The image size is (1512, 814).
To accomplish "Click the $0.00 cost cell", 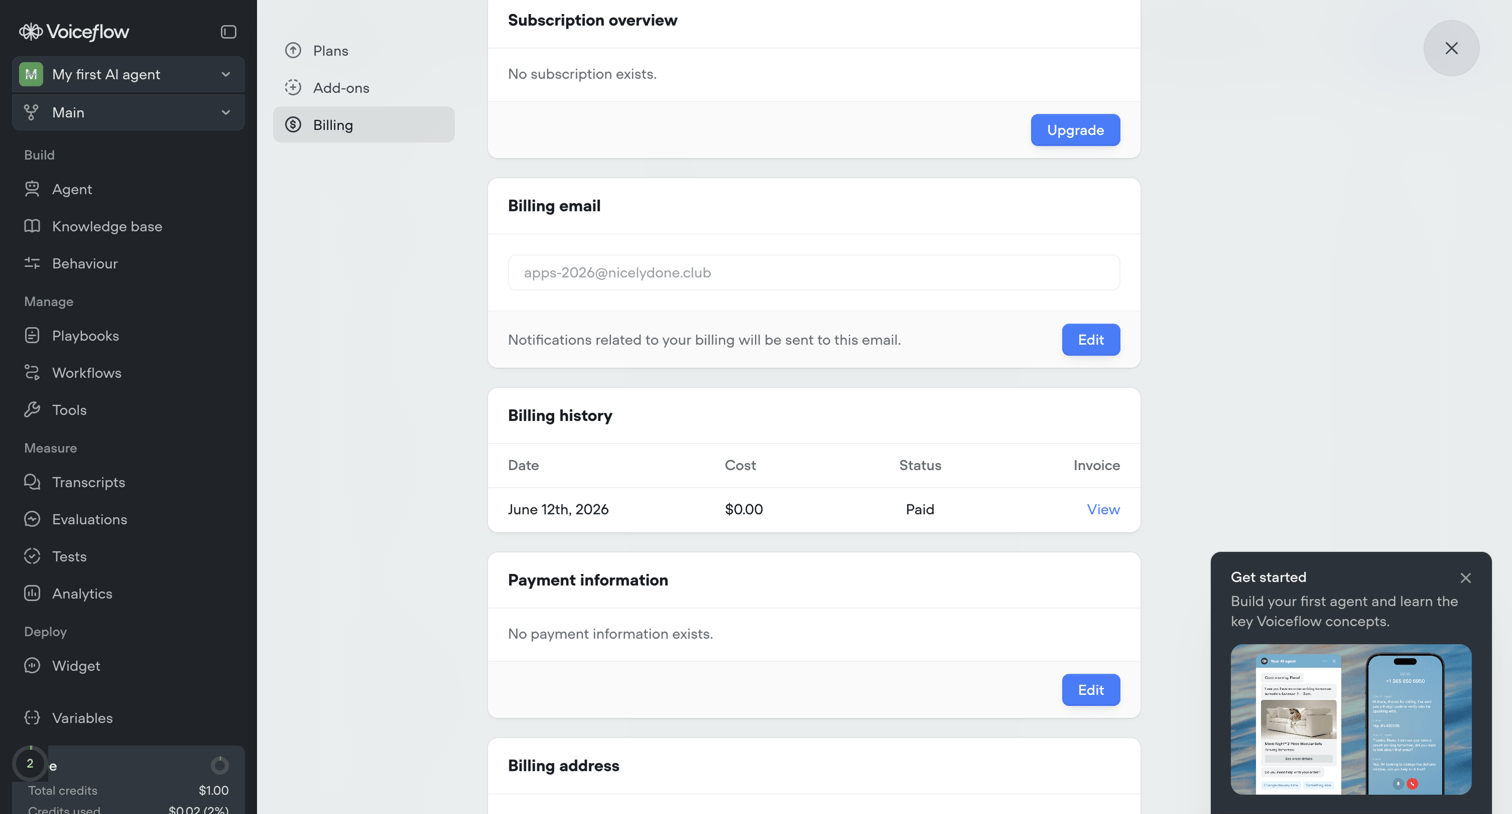I will (x=744, y=509).
